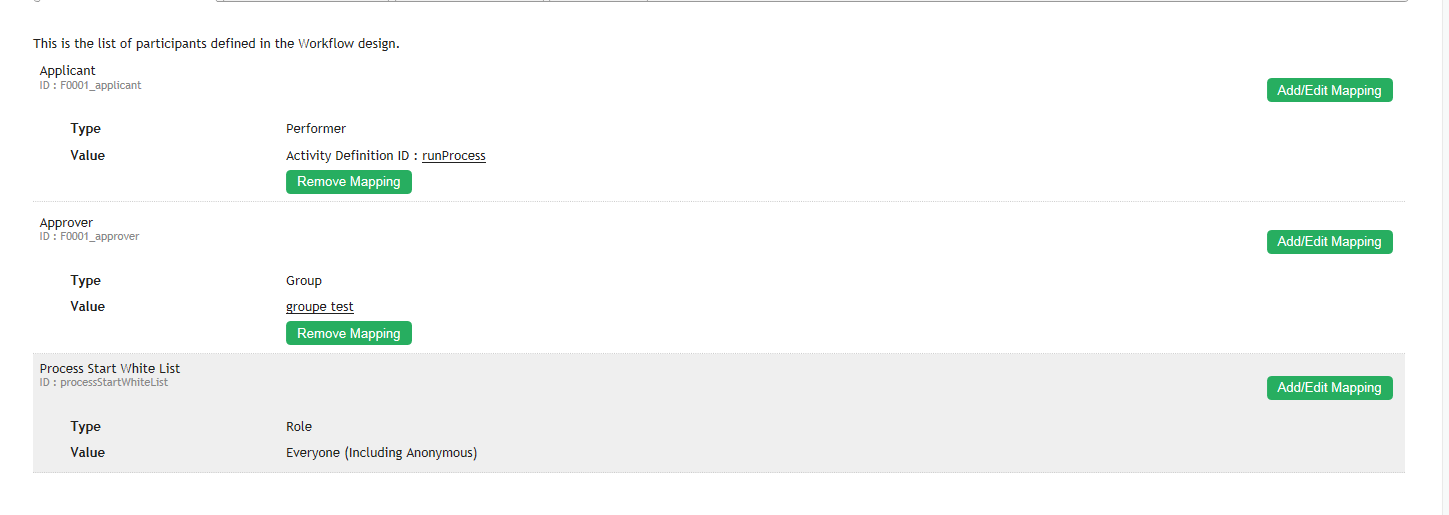Edit mapping for Process Start White List

(x=1329, y=387)
